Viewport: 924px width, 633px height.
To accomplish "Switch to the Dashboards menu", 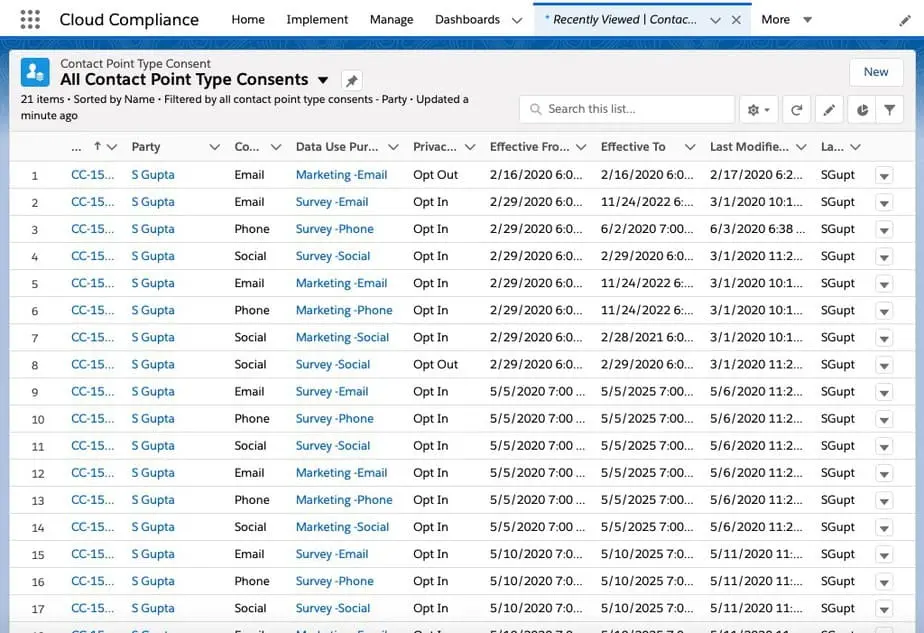I will pyautogui.click(x=467, y=18).
